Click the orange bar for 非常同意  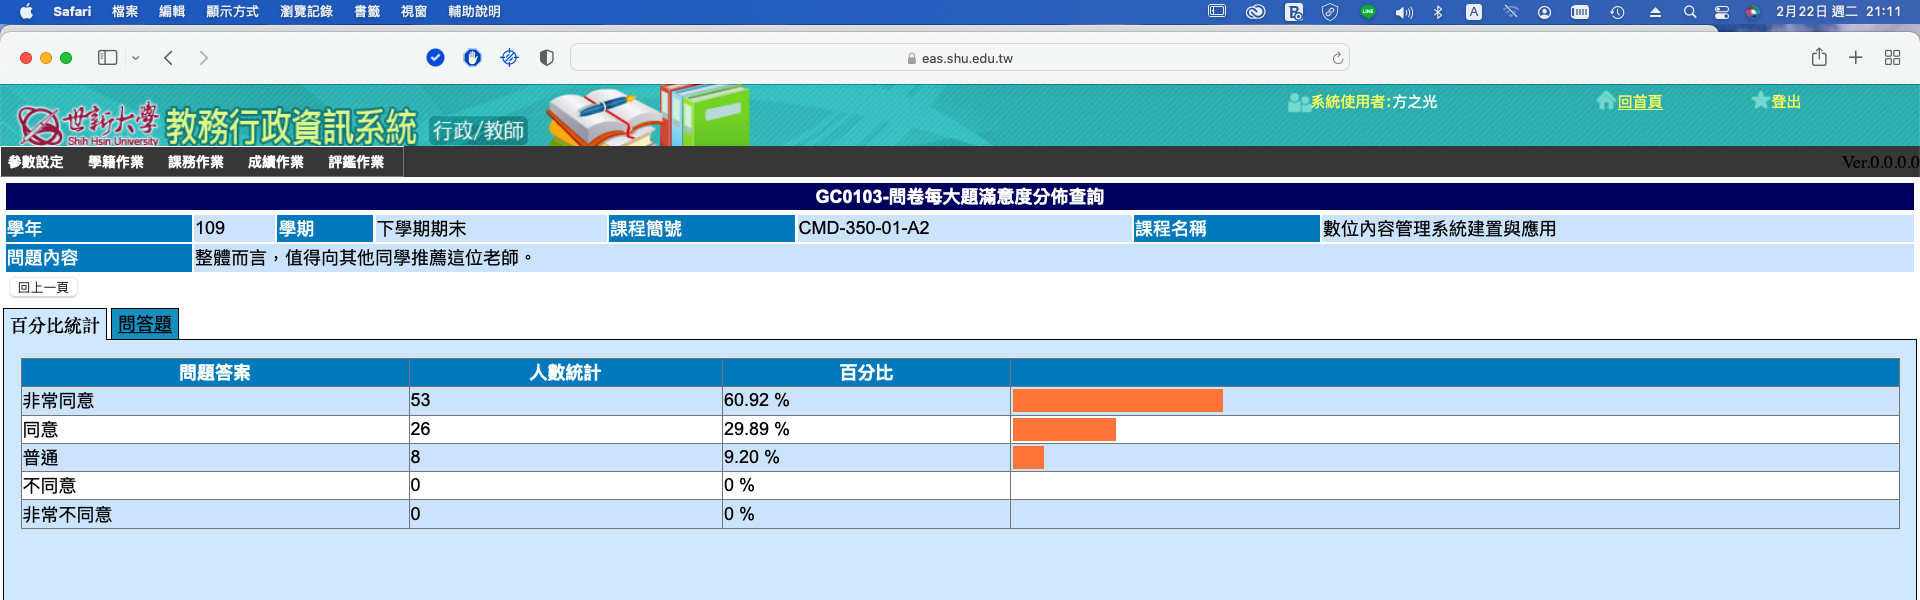[x=1117, y=401]
